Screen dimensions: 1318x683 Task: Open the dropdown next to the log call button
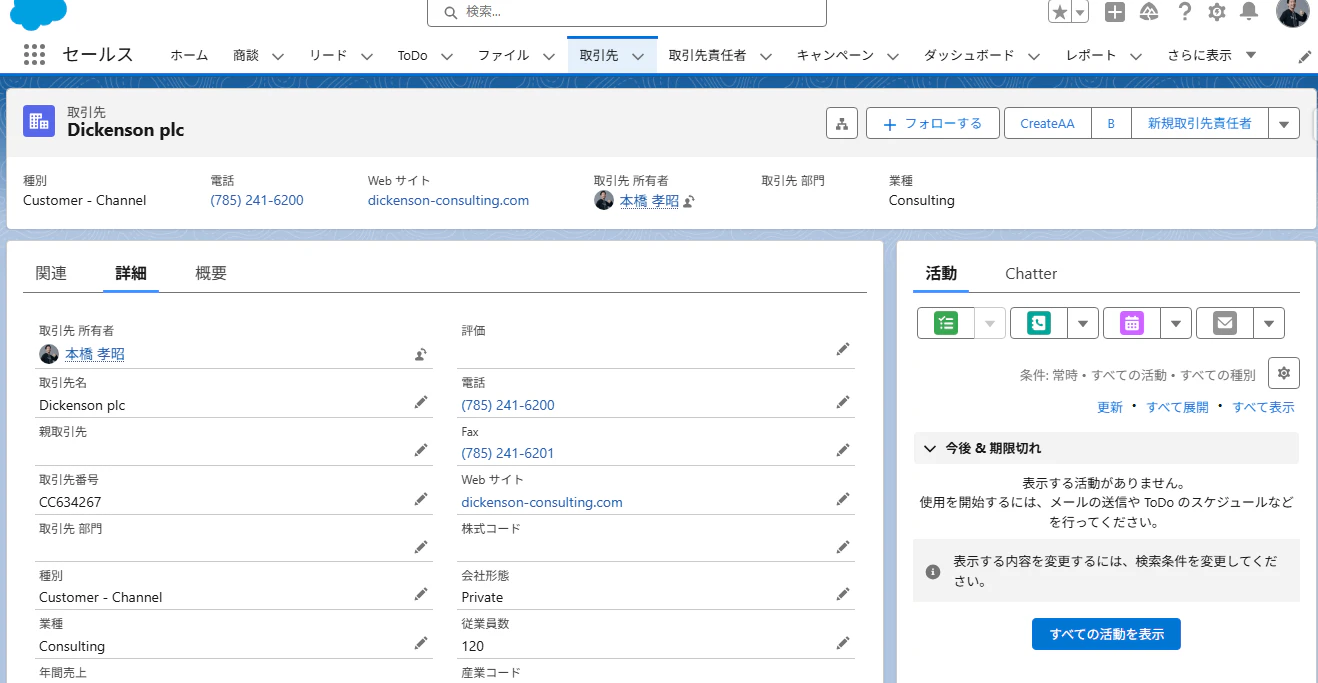click(x=1083, y=323)
